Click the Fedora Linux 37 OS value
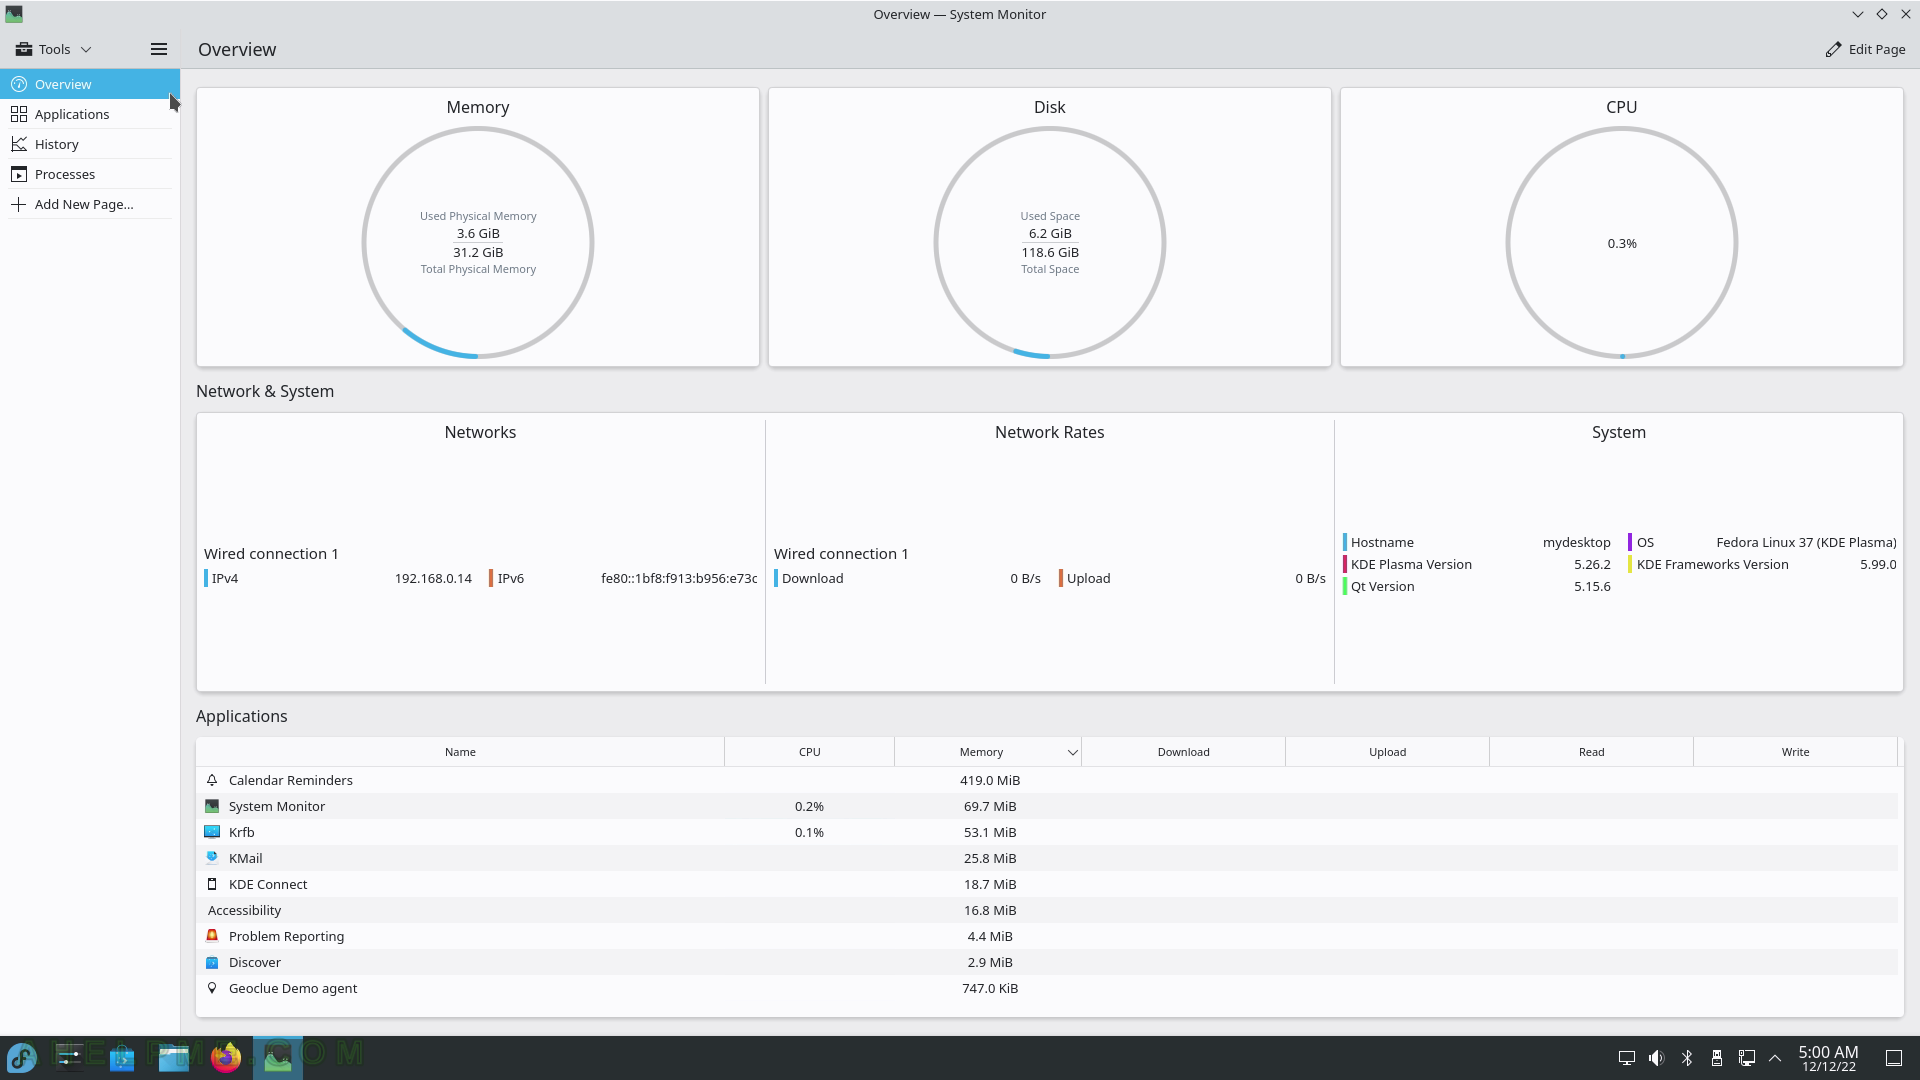 1806,542
